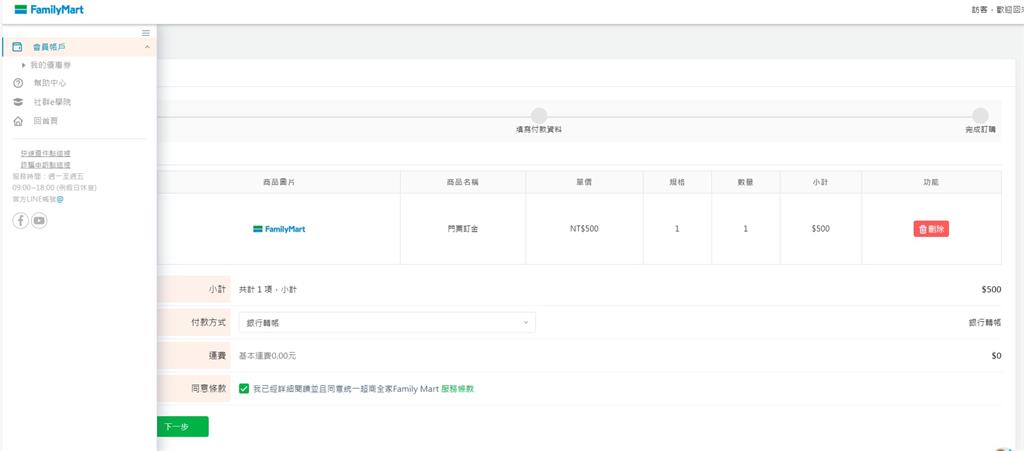Open 我的優惠券 submenu item

[x=50, y=65]
